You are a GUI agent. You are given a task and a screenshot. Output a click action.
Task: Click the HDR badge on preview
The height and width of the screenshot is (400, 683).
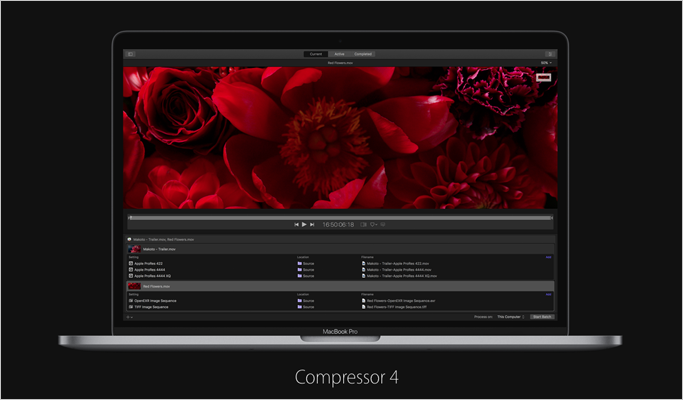pos(543,77)
